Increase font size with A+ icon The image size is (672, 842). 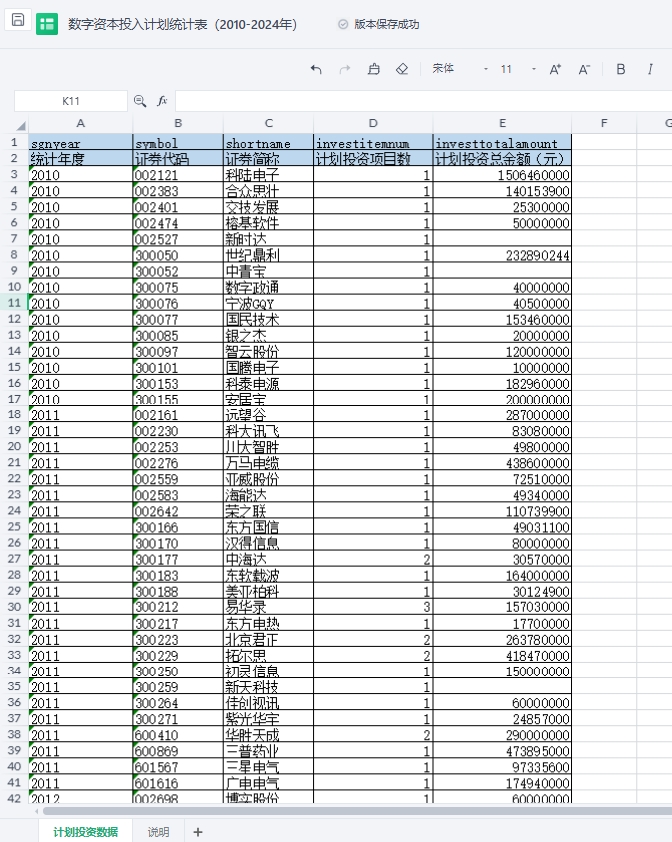pyautogui.click(x=555, y=69)
